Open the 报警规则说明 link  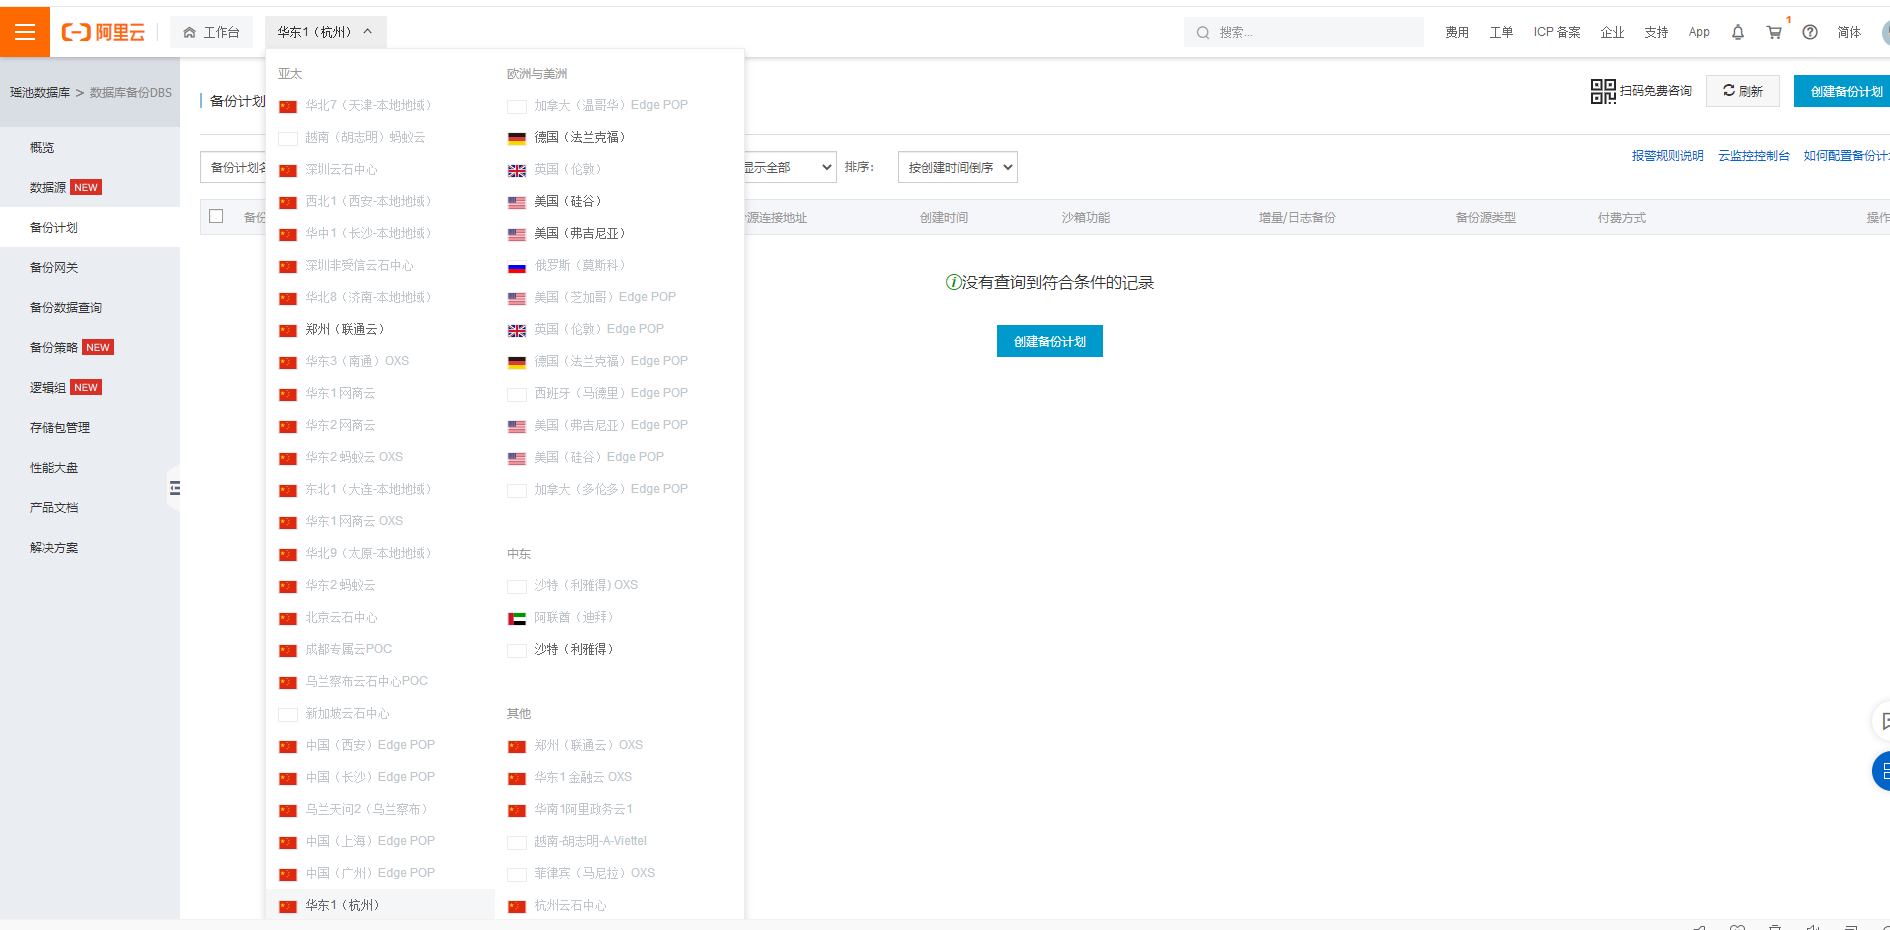(x=1667, y=156)
